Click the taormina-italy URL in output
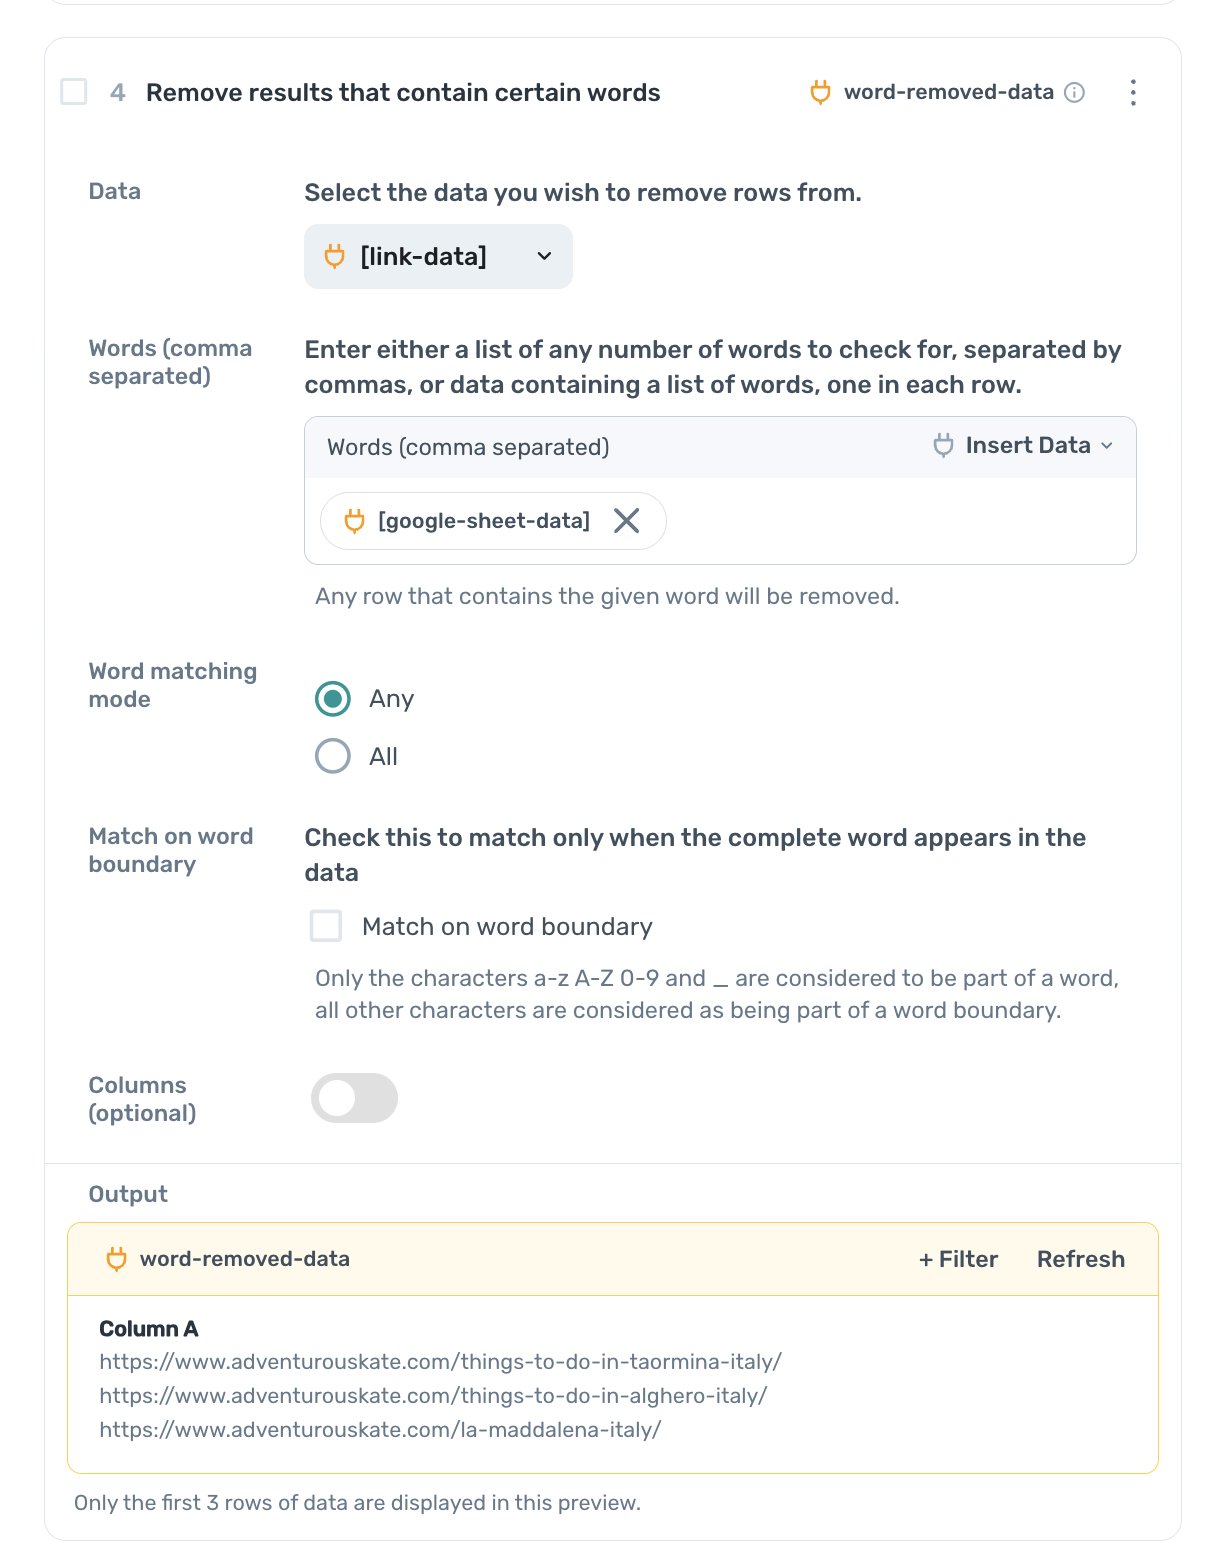This screenshot has height=1560, width=1214. [x=440, y=1362]
